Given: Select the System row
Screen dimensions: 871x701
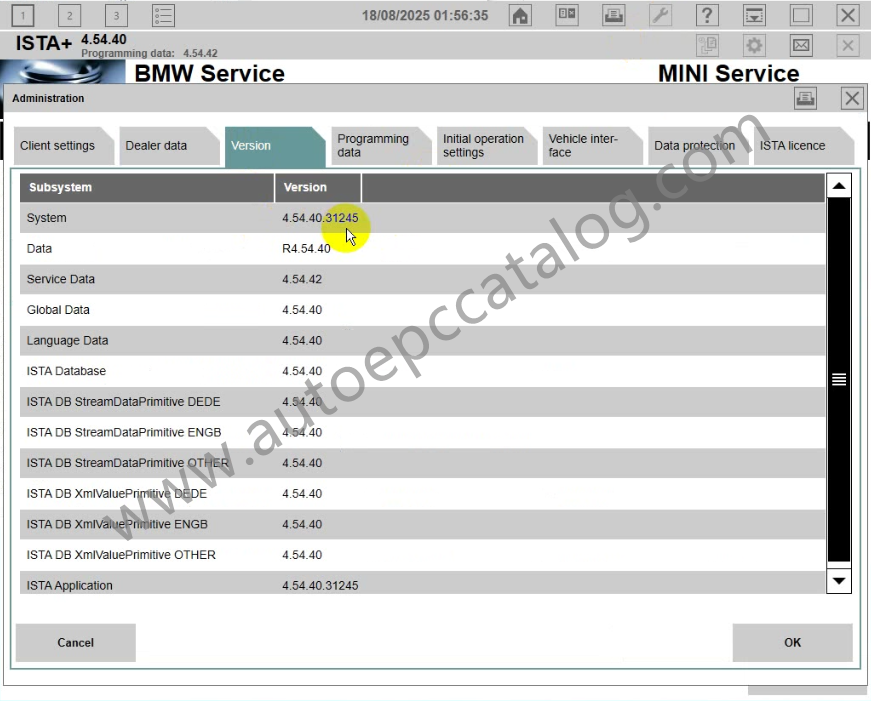Looking at the screenshot, I should pyautogui.click(x=422, y=218).
